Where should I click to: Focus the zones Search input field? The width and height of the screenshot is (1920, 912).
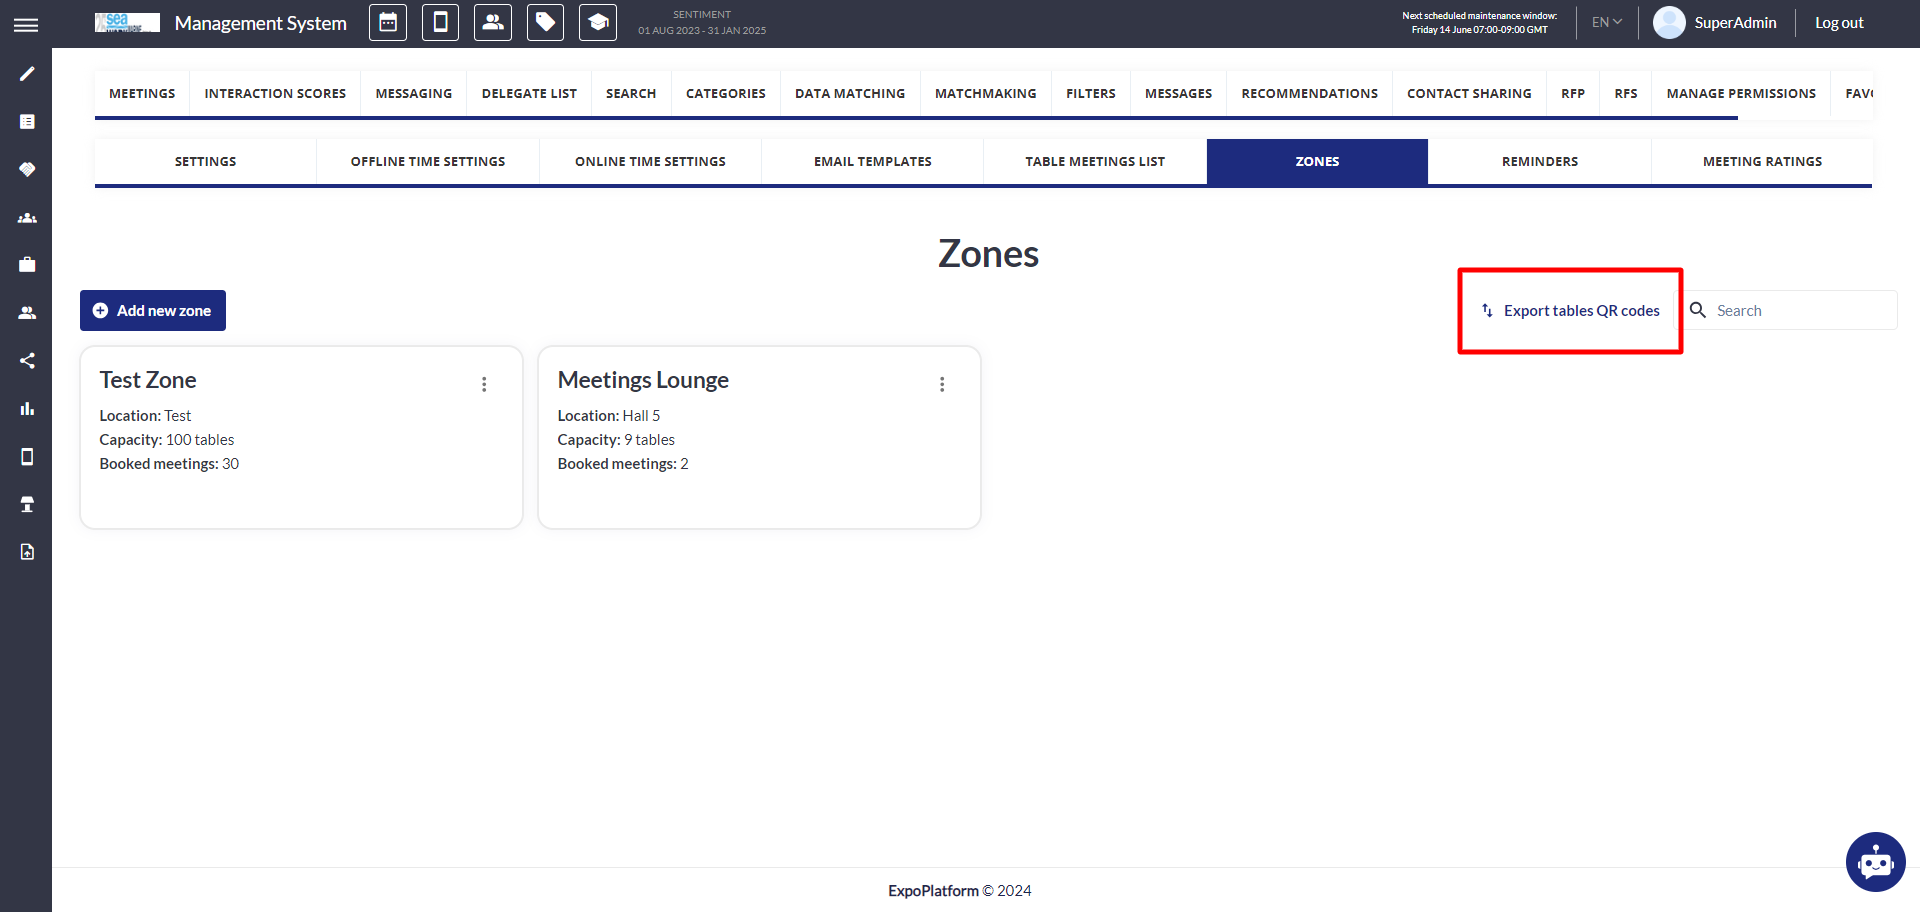1800,311
